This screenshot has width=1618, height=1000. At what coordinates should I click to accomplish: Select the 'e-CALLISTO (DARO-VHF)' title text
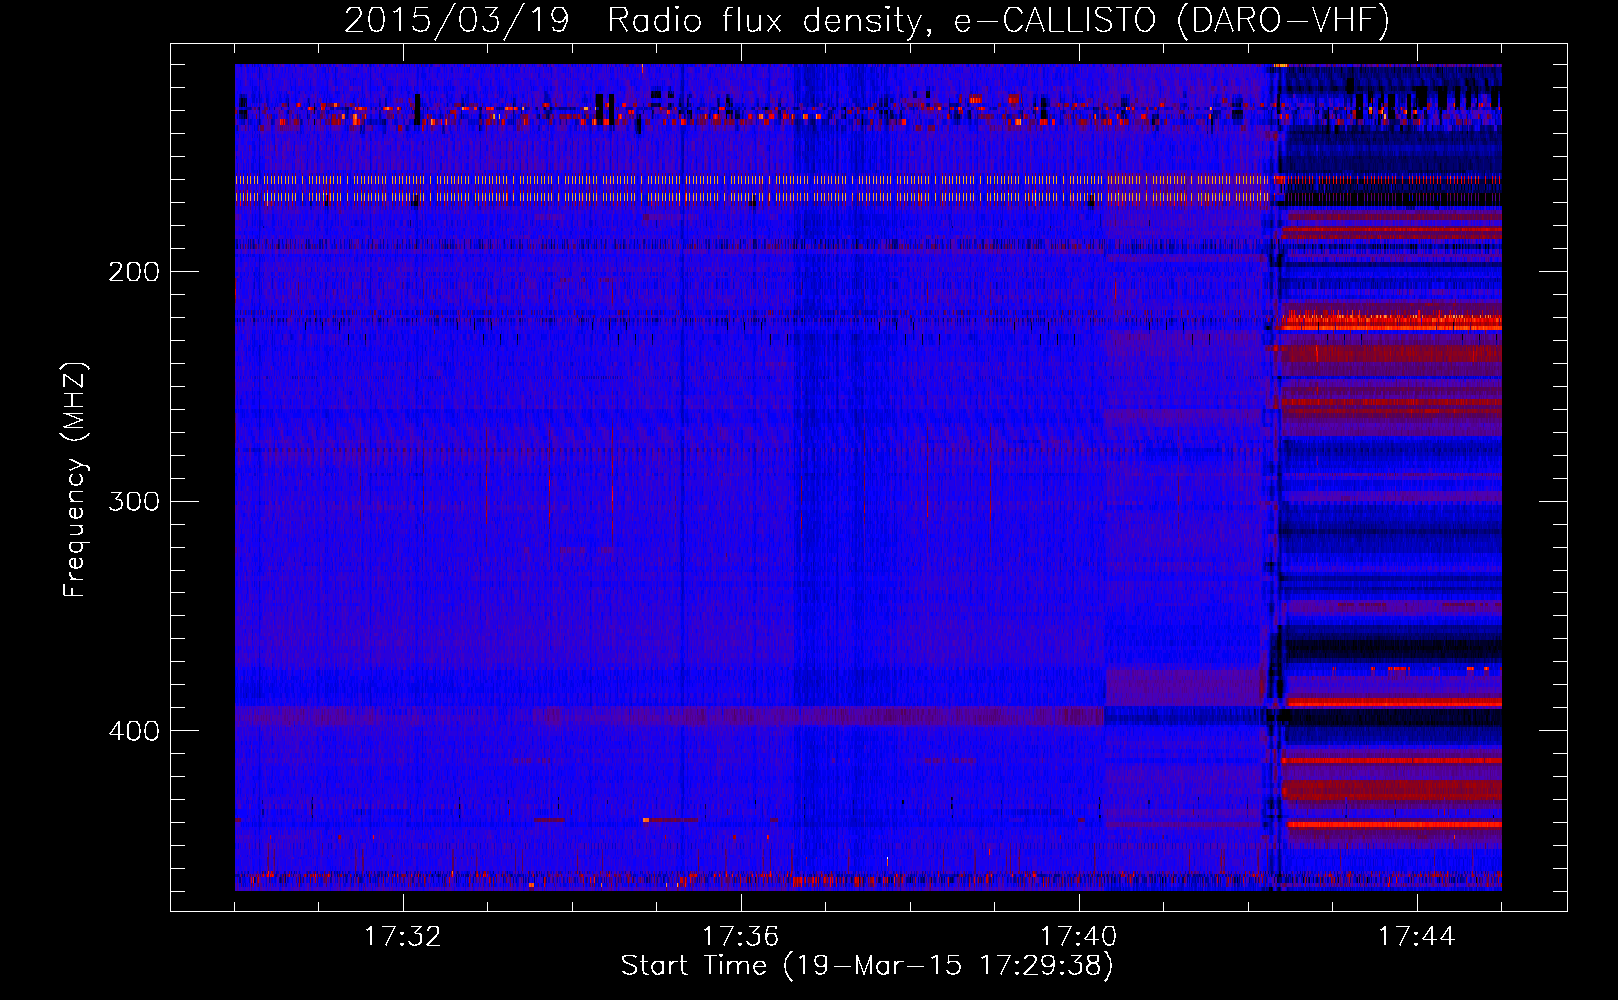(x=1171, y=21)
